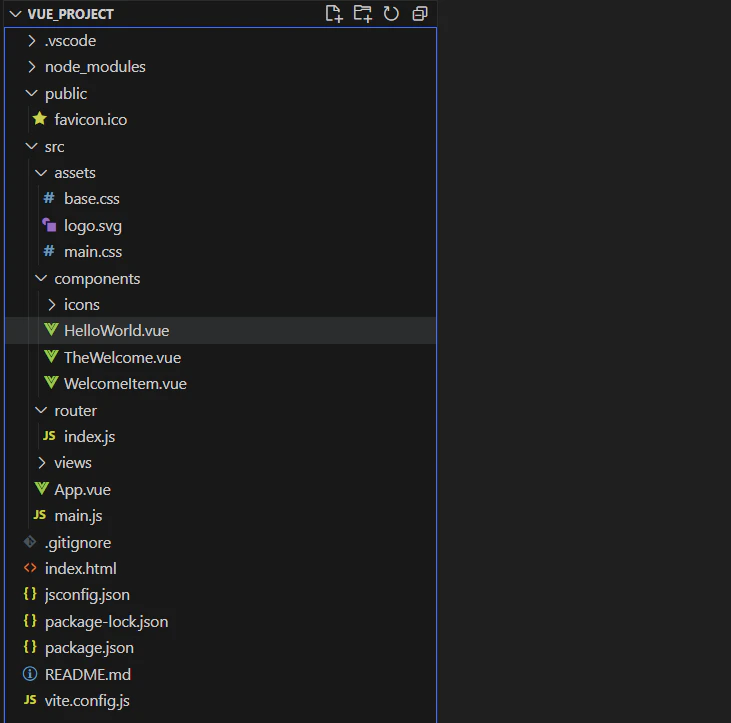Click the Vue icon beside TheWelcome.vue
This screenshot has height=723, width=731.
[x=51, y=357]
